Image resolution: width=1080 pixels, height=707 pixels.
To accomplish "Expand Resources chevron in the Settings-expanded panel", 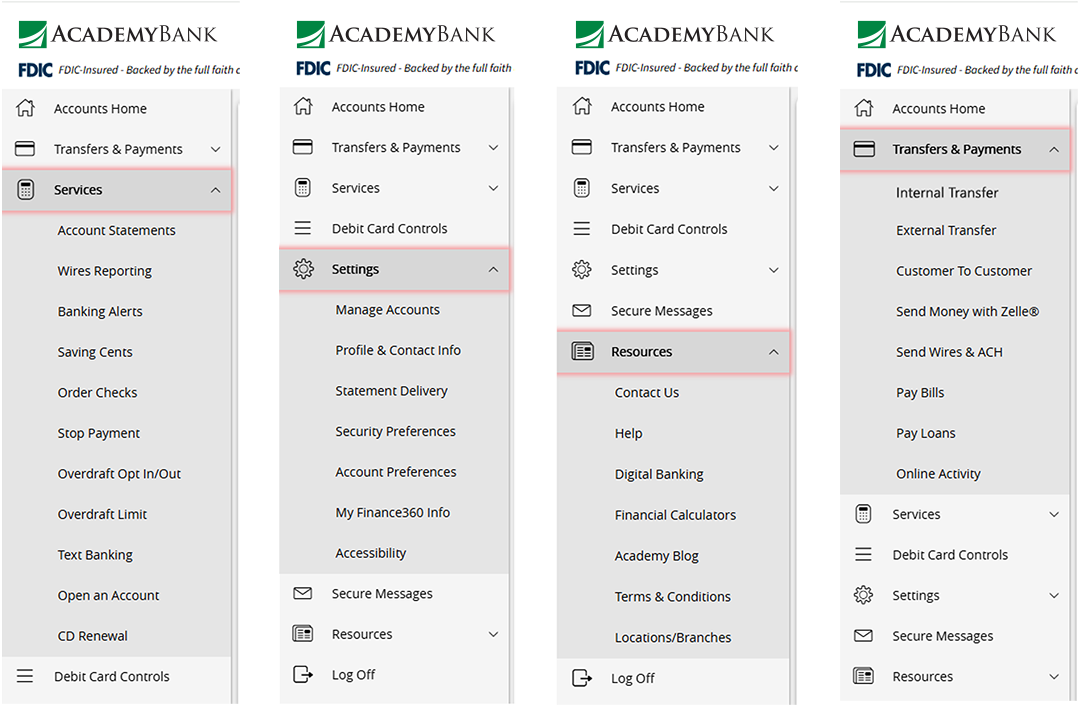I will coord(493,635).
